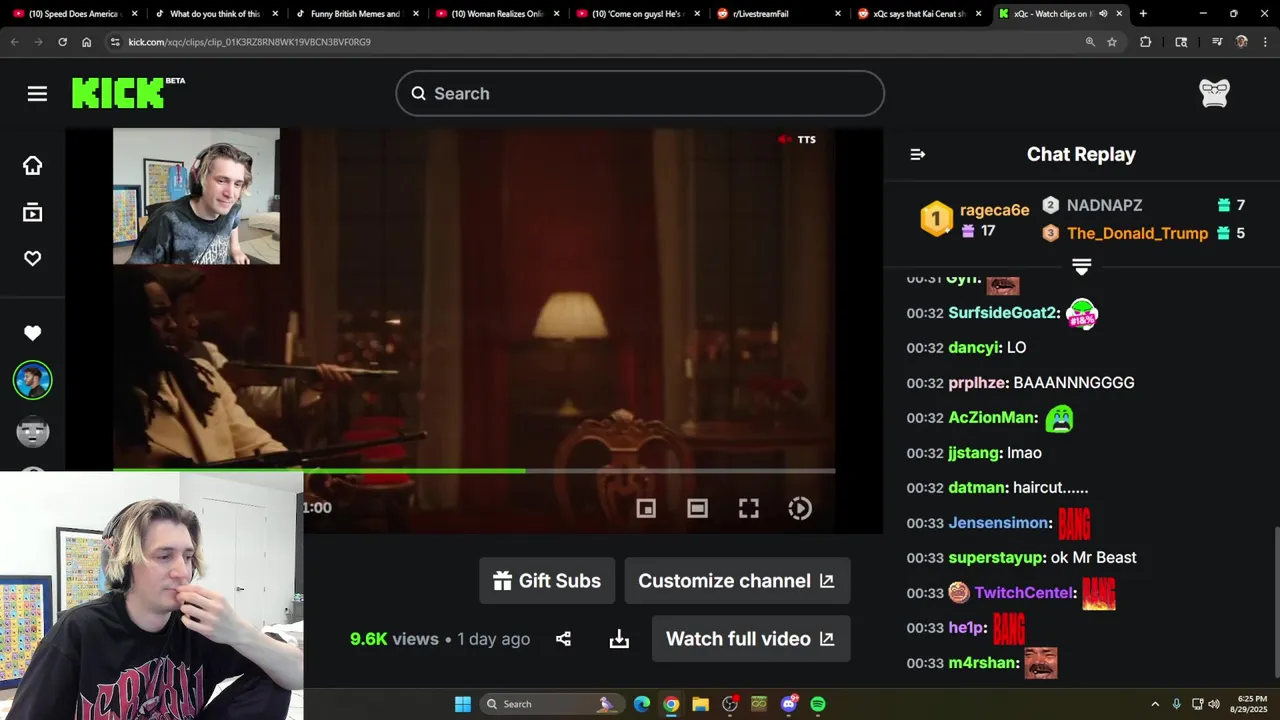Click the address bar URL
The width and height of the screenshot is (1280, 720).
coord(250,42)
